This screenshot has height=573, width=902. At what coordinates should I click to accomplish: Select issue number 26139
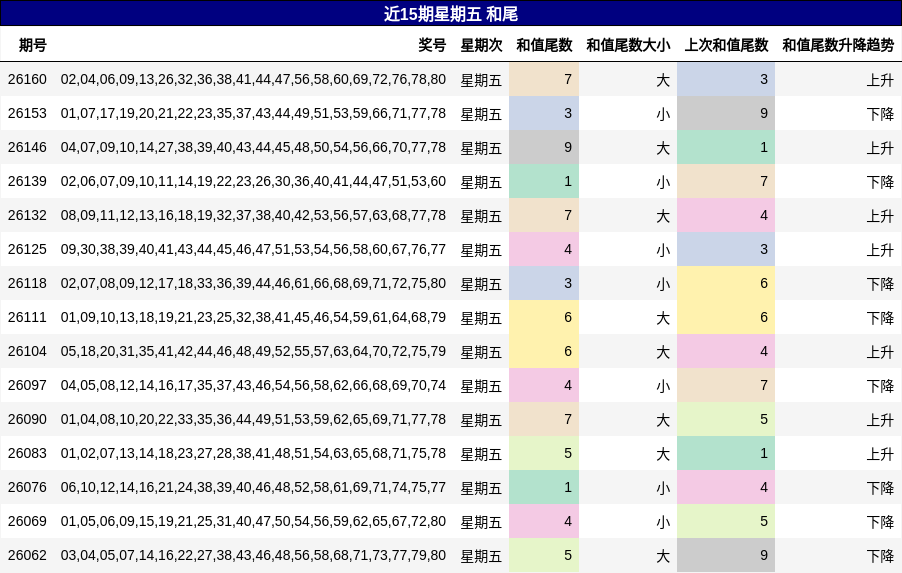[27, 181]
